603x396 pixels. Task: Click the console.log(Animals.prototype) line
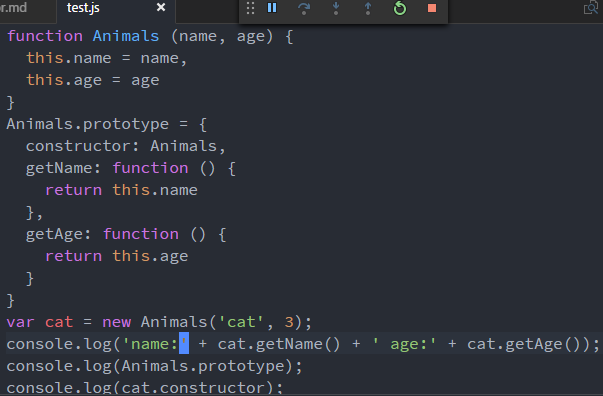[x=155, y=366]
